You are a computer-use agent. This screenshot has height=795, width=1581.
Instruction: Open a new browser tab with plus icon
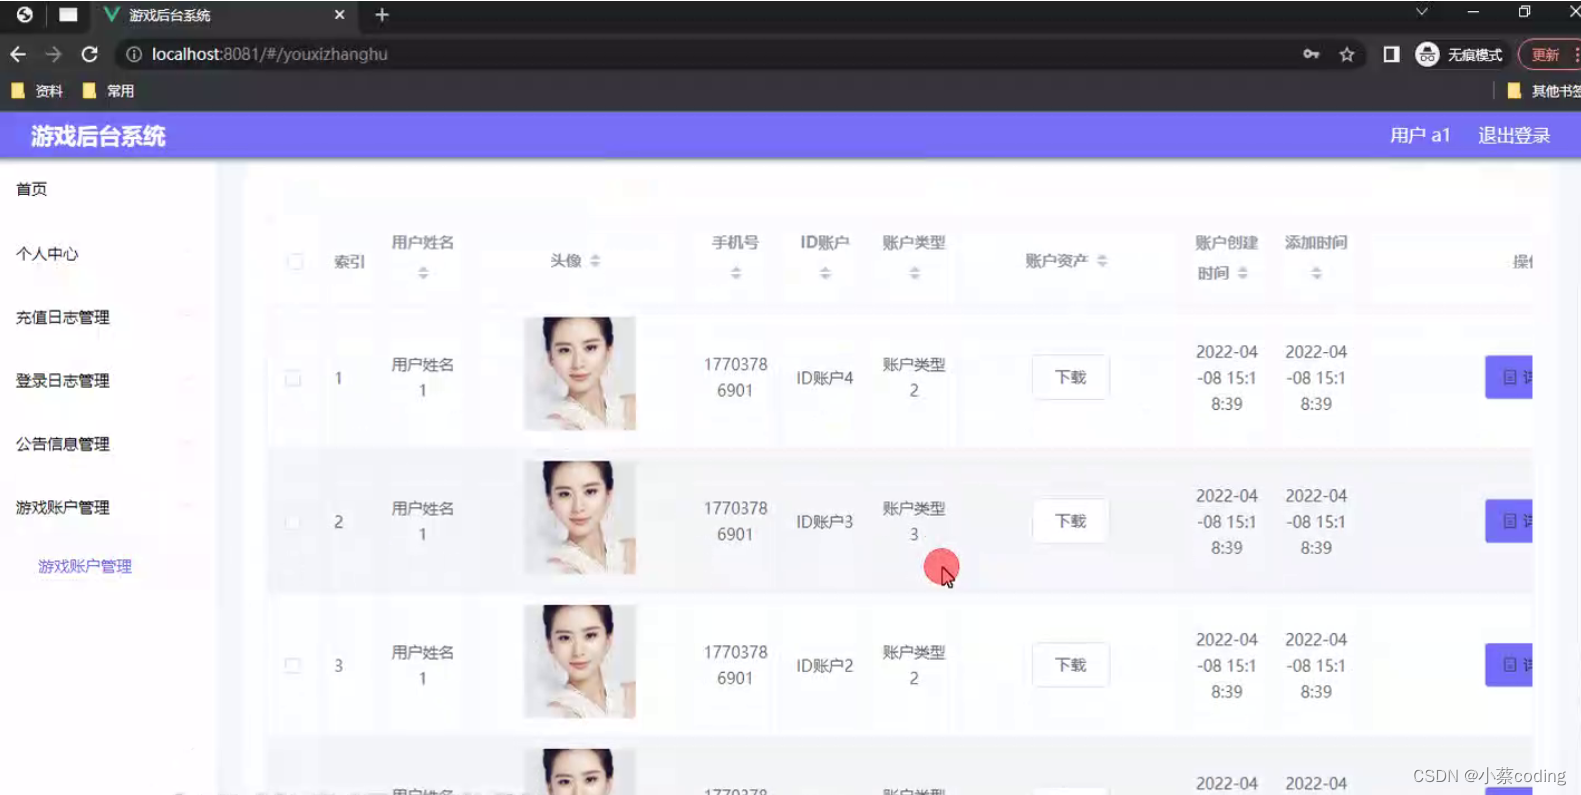[381, 15]
